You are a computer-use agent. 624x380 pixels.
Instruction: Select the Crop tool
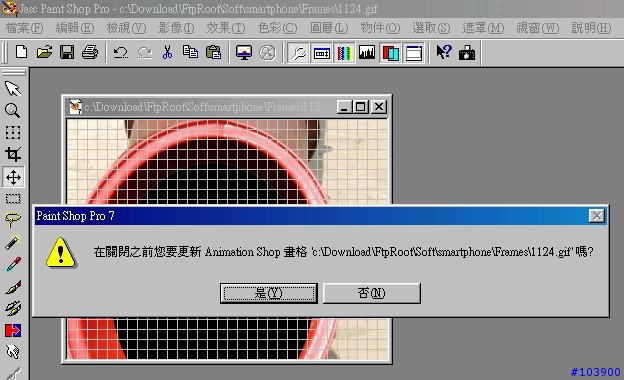(13, 154)
